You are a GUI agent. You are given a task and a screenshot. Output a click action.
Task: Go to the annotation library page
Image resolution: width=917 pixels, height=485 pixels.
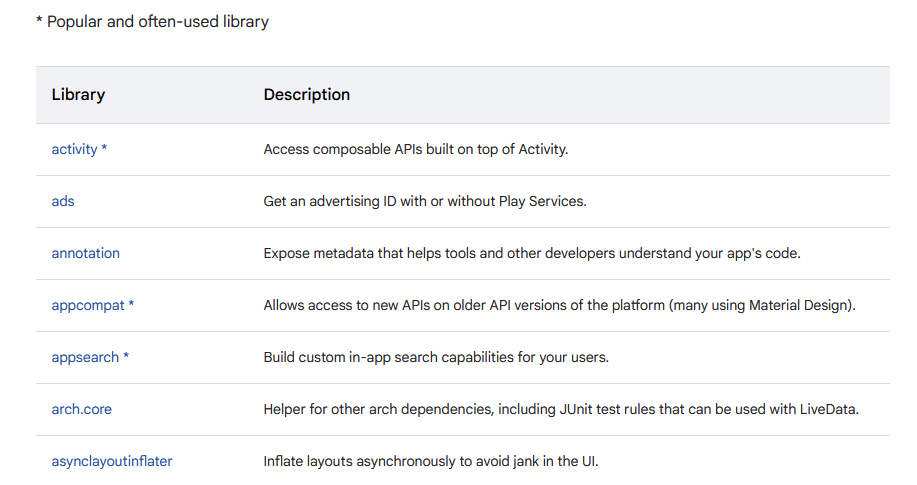tap(85, 253)
